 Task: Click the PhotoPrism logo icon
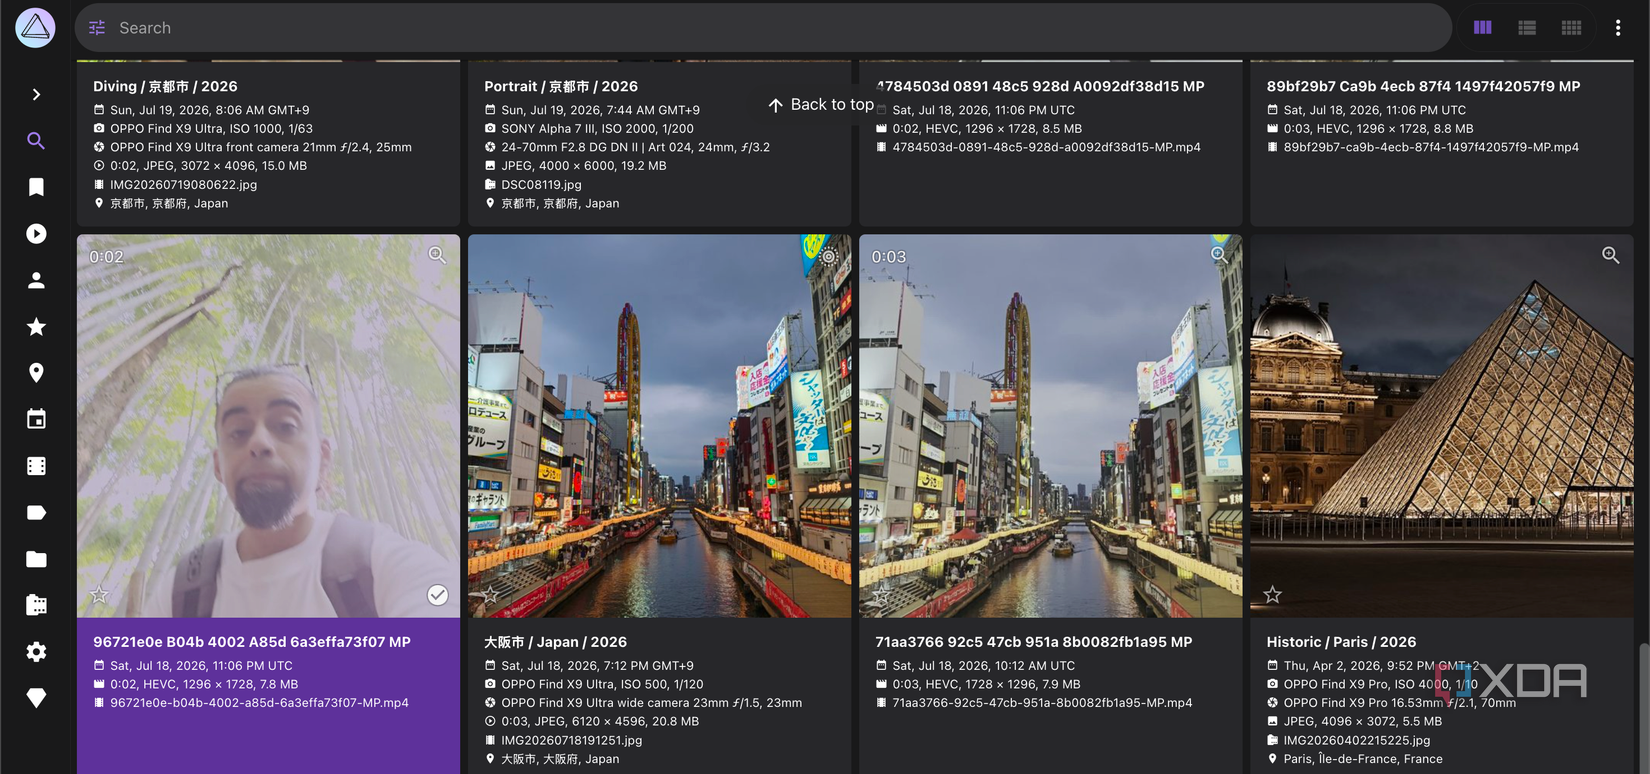(36, 28)
